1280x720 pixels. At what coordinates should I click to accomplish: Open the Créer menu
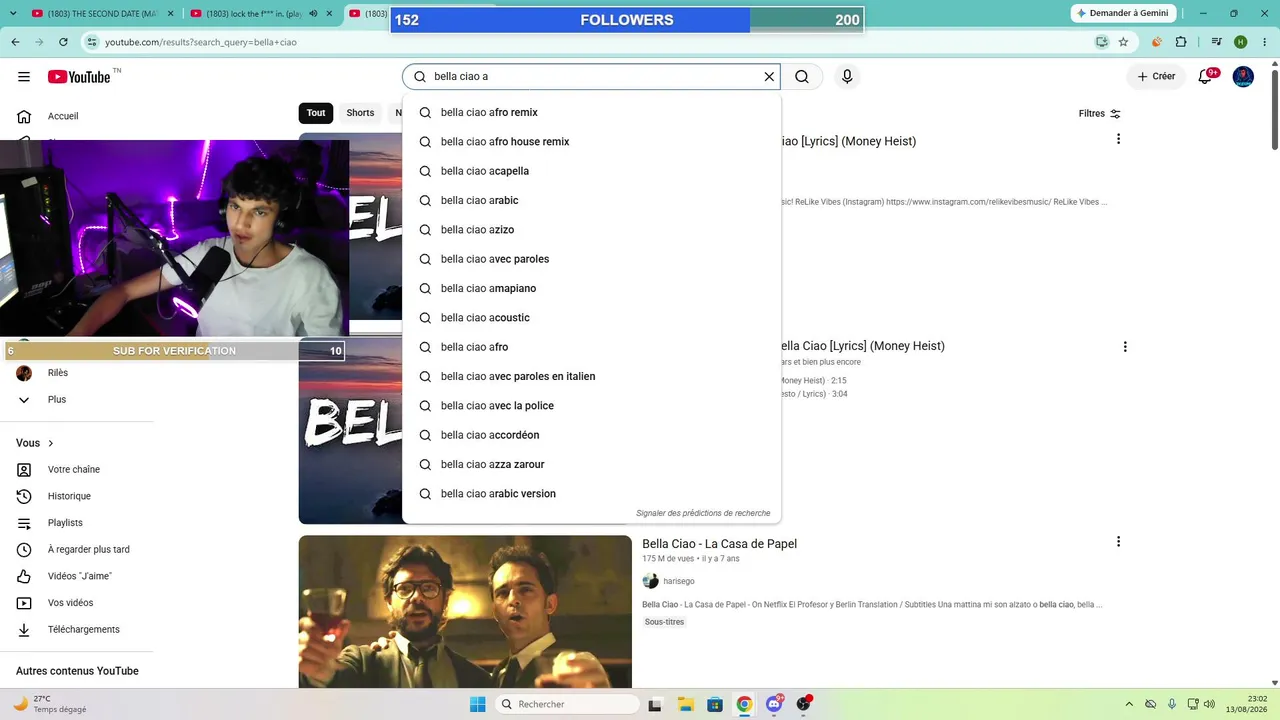coord(1156,77)
